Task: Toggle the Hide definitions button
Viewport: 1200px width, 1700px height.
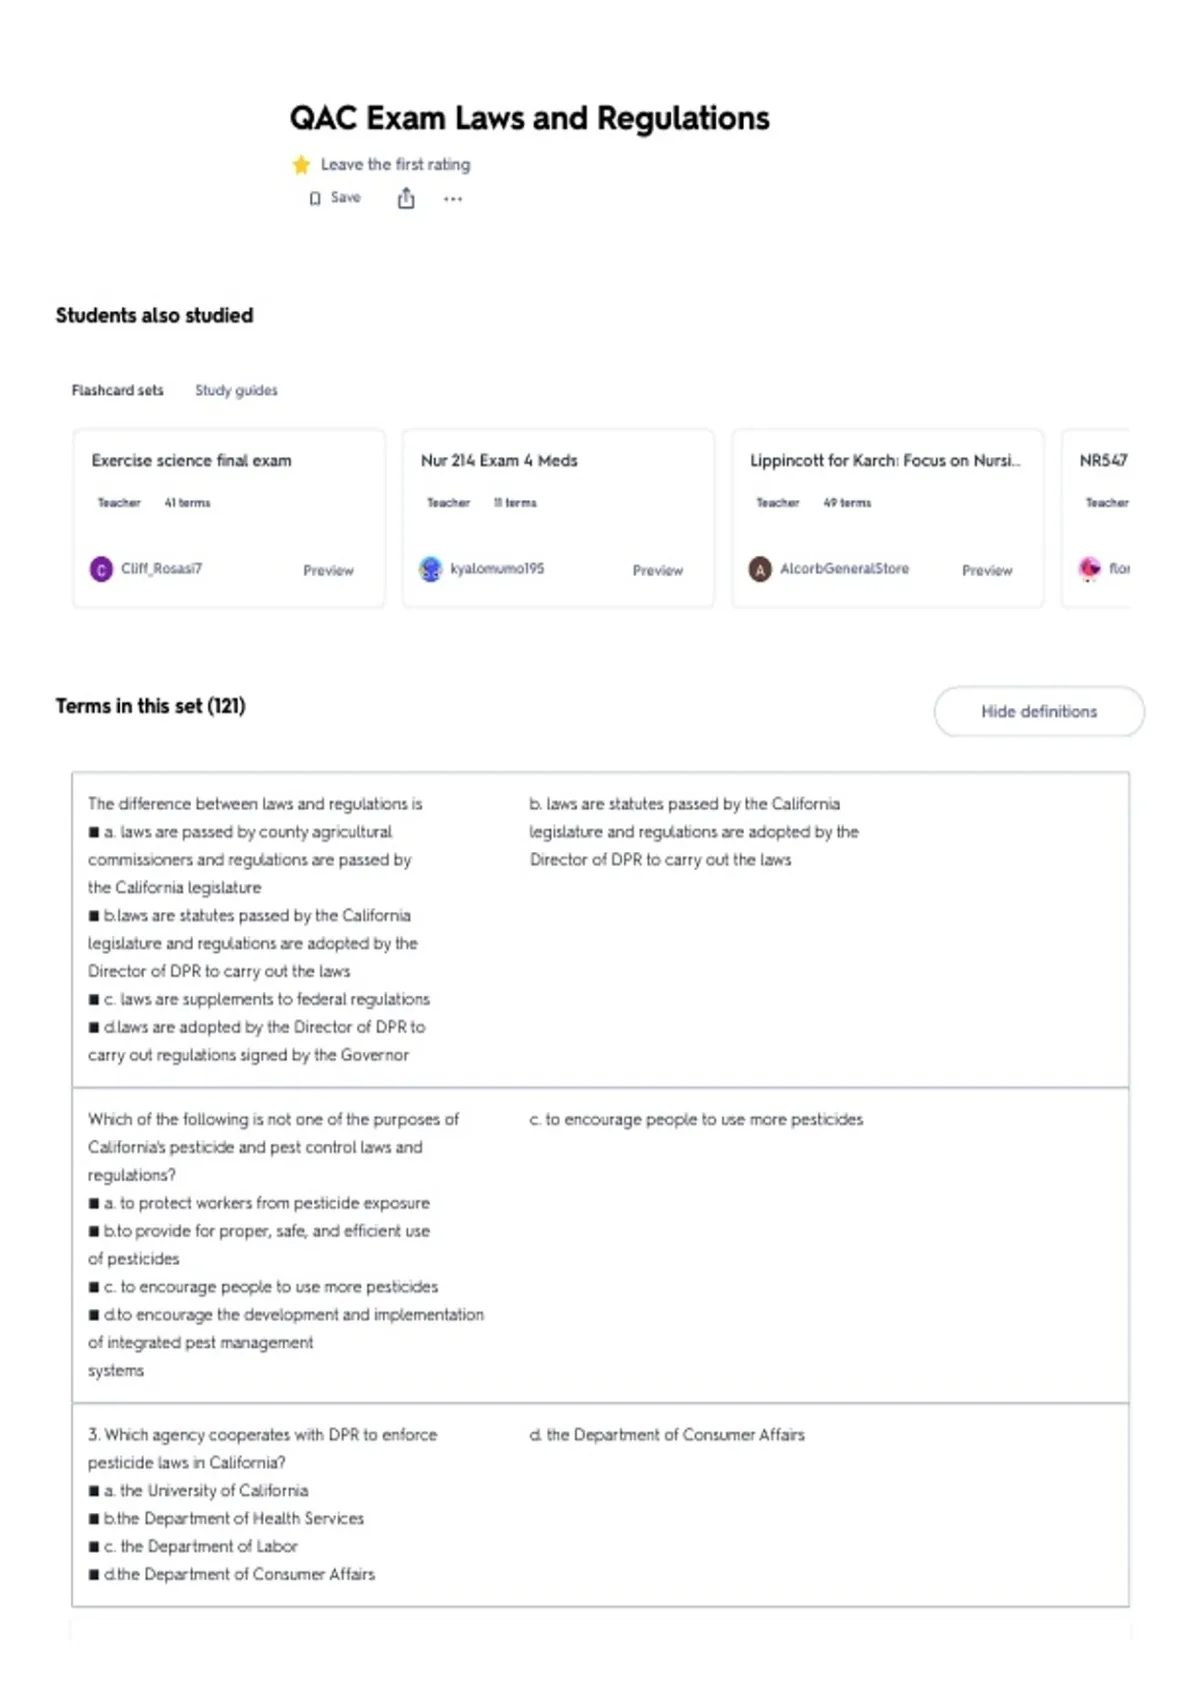Action: [x=1039, y=712]
